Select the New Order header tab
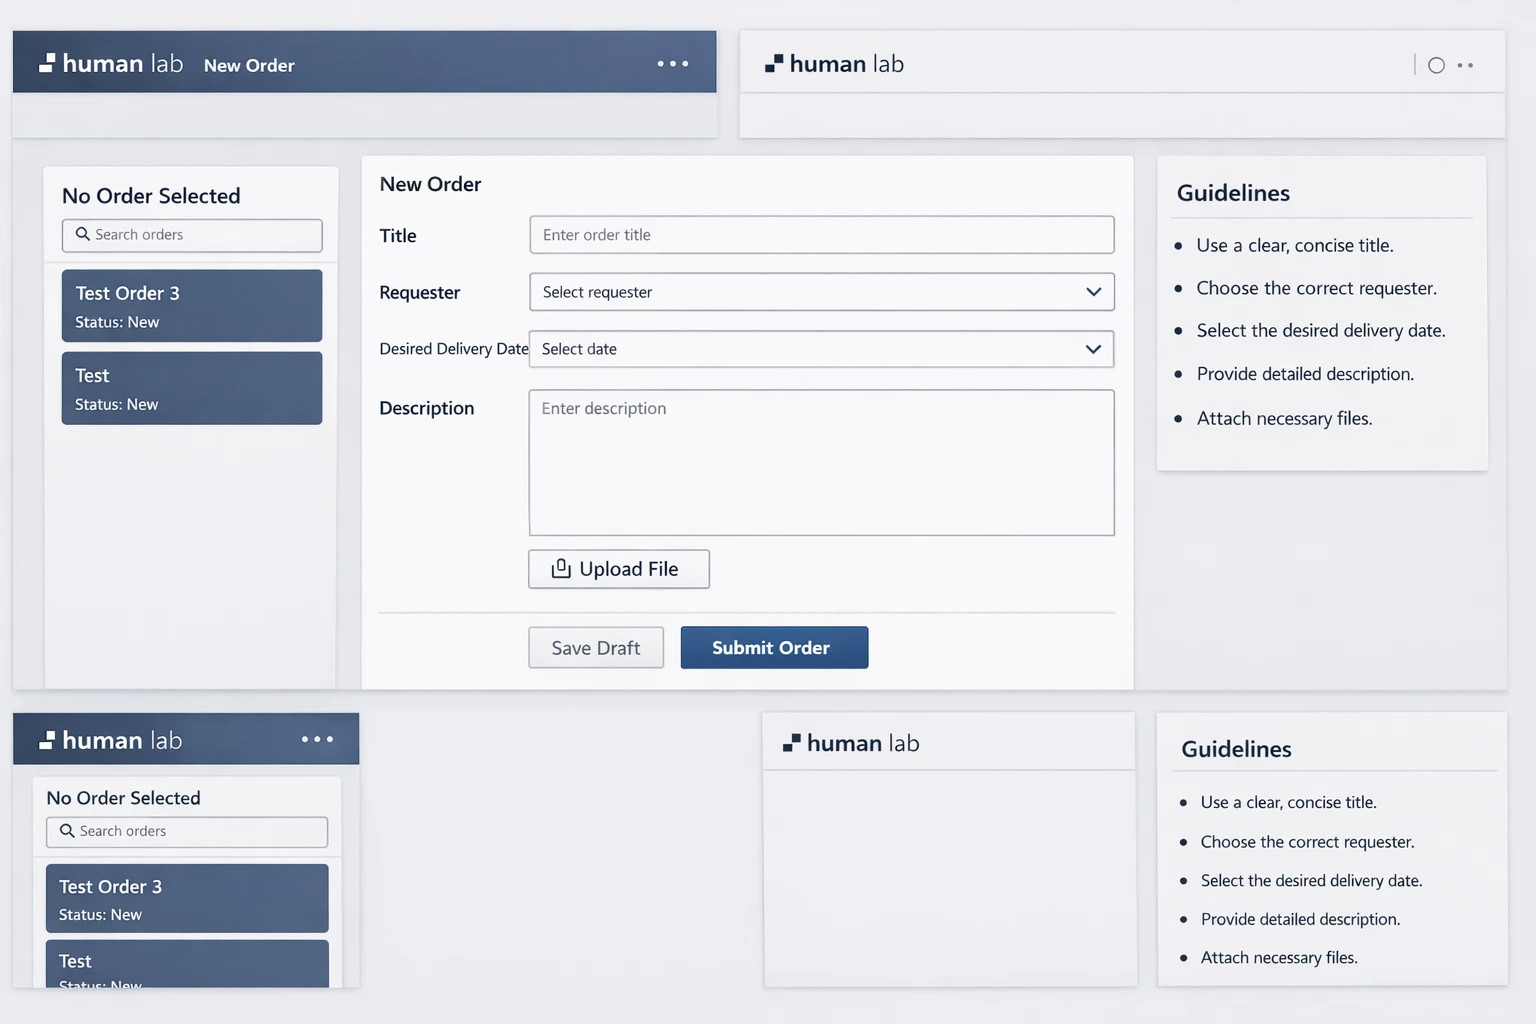This screenshot has width=1536, height=1024. 249,66
